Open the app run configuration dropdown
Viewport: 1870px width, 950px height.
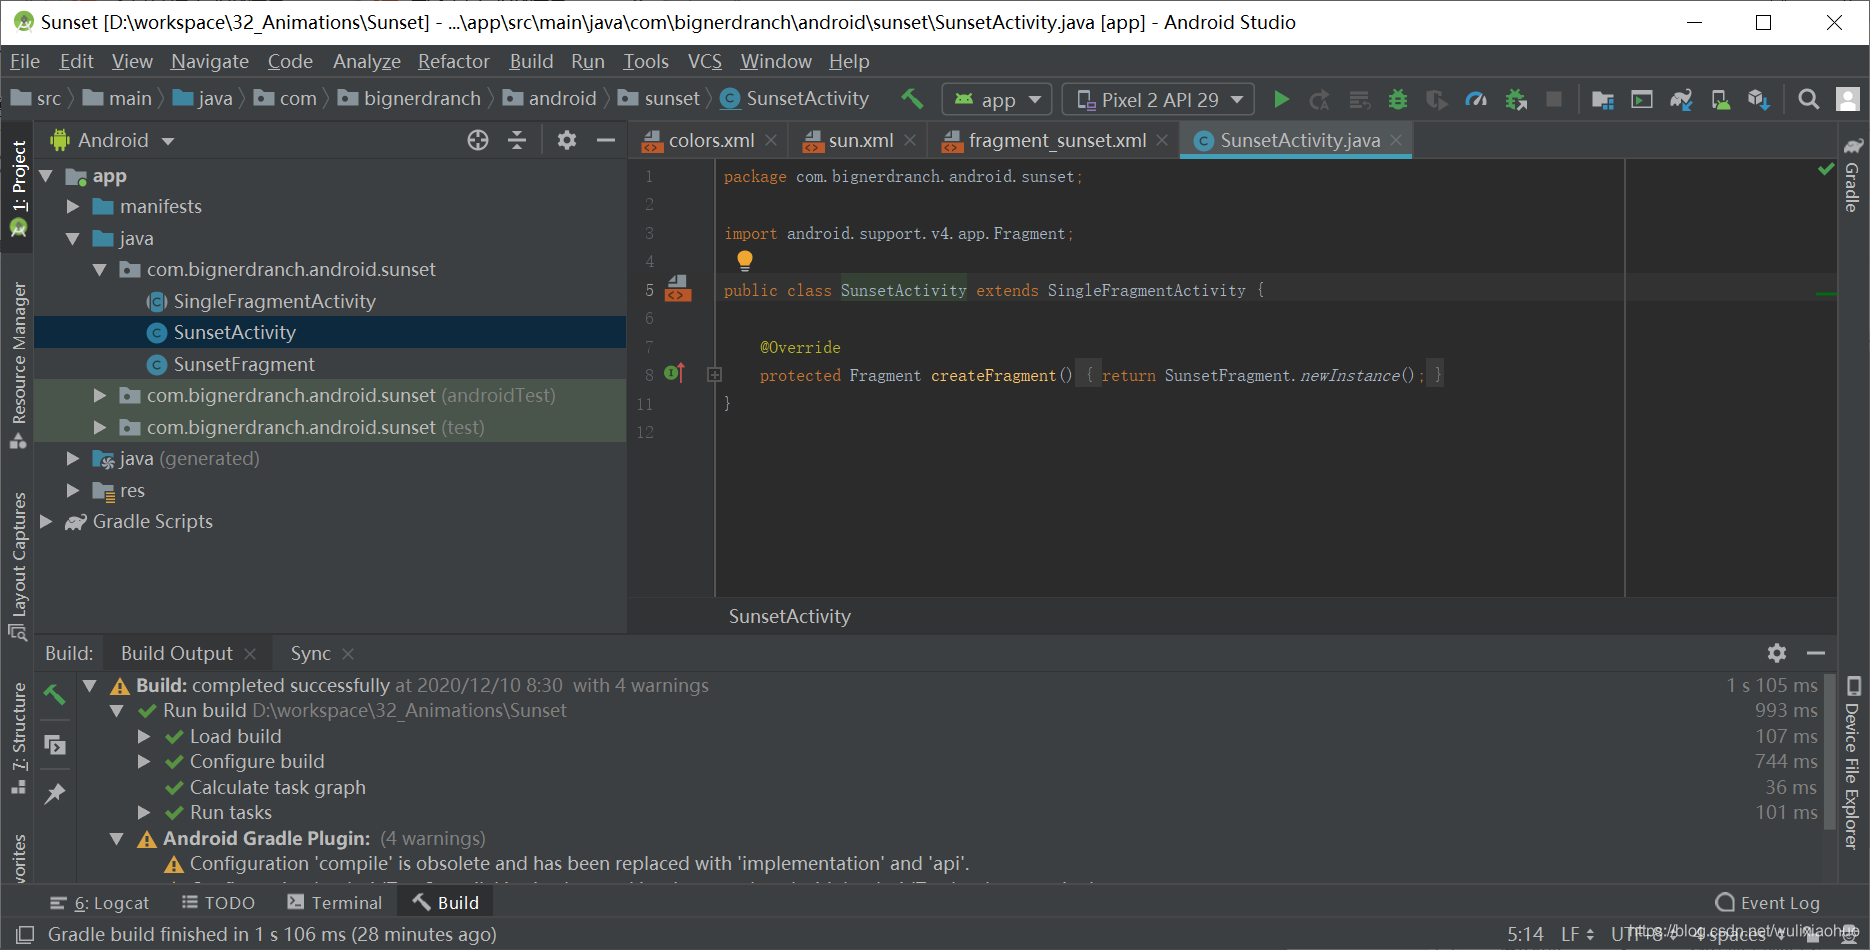996,99
